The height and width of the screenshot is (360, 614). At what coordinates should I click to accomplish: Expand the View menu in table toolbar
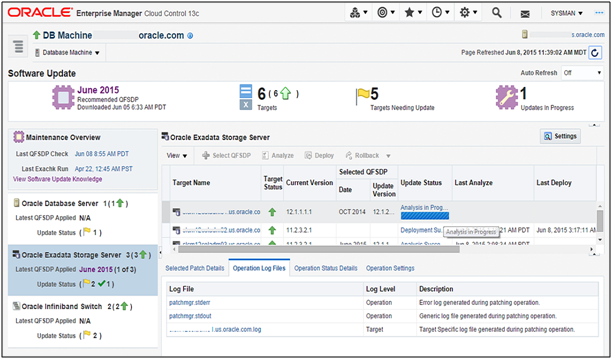coord(177,156)
